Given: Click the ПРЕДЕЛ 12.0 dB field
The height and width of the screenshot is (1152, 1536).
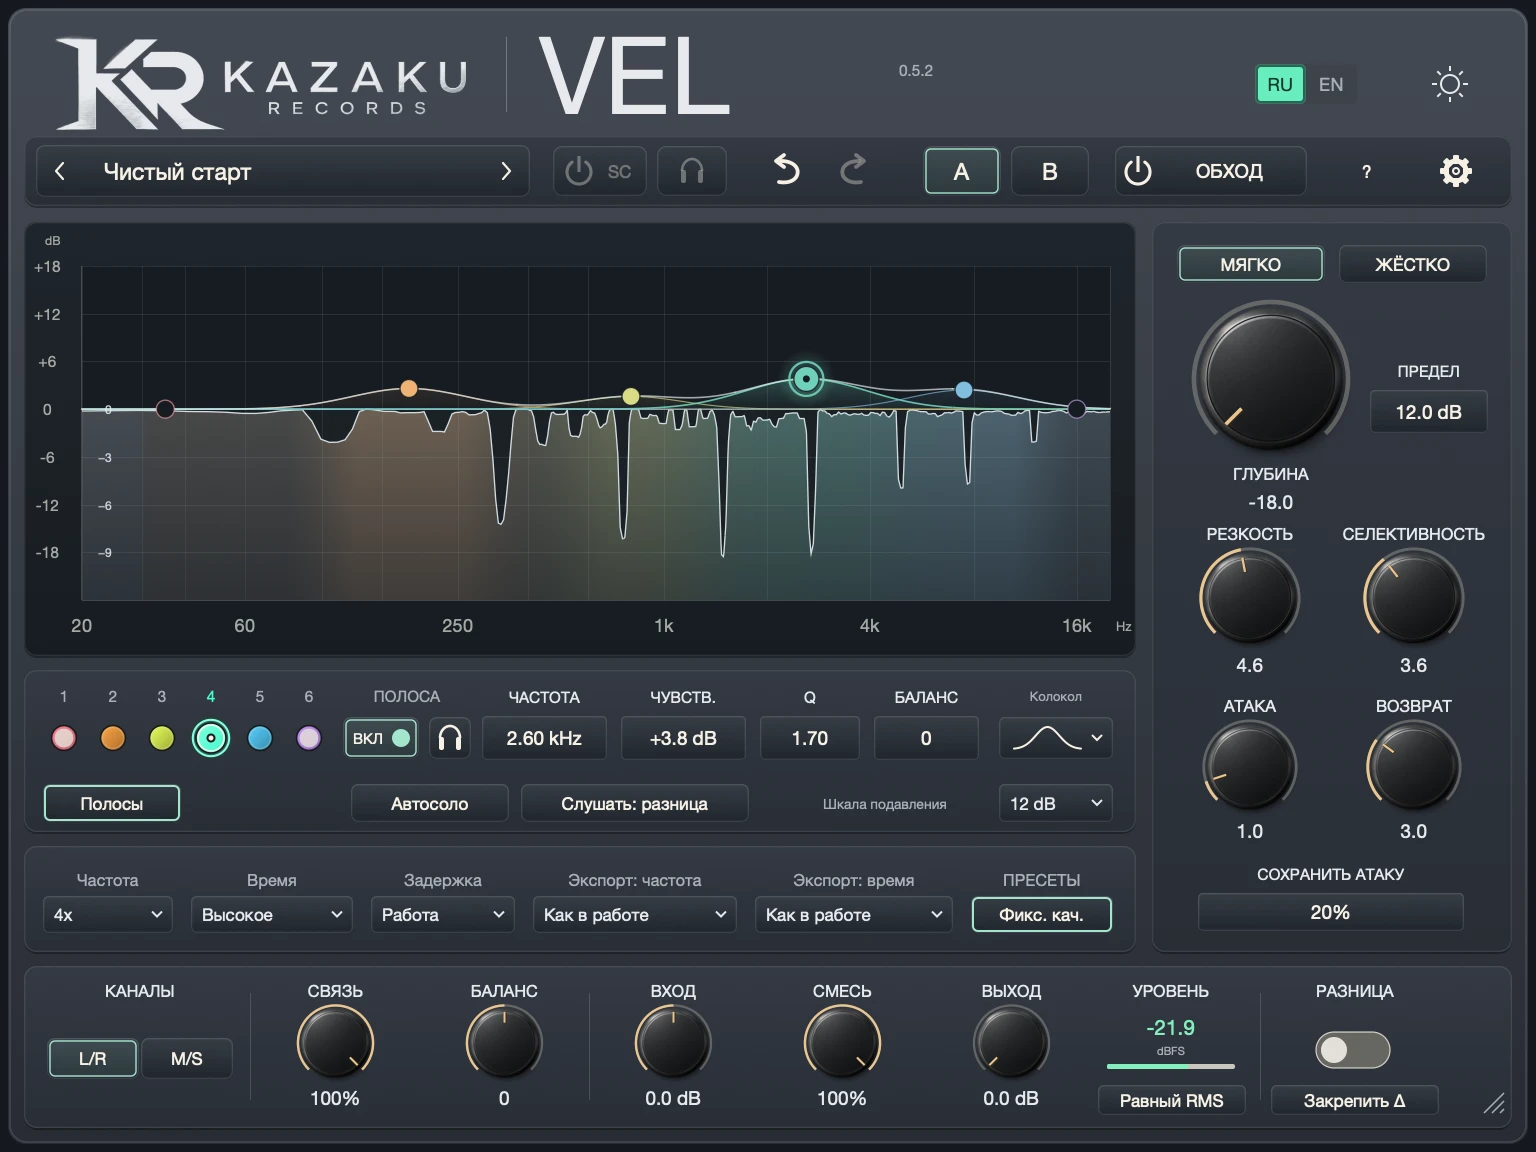Looking at the screenshot, I should pyautogui.click(x=1428, y=412).
